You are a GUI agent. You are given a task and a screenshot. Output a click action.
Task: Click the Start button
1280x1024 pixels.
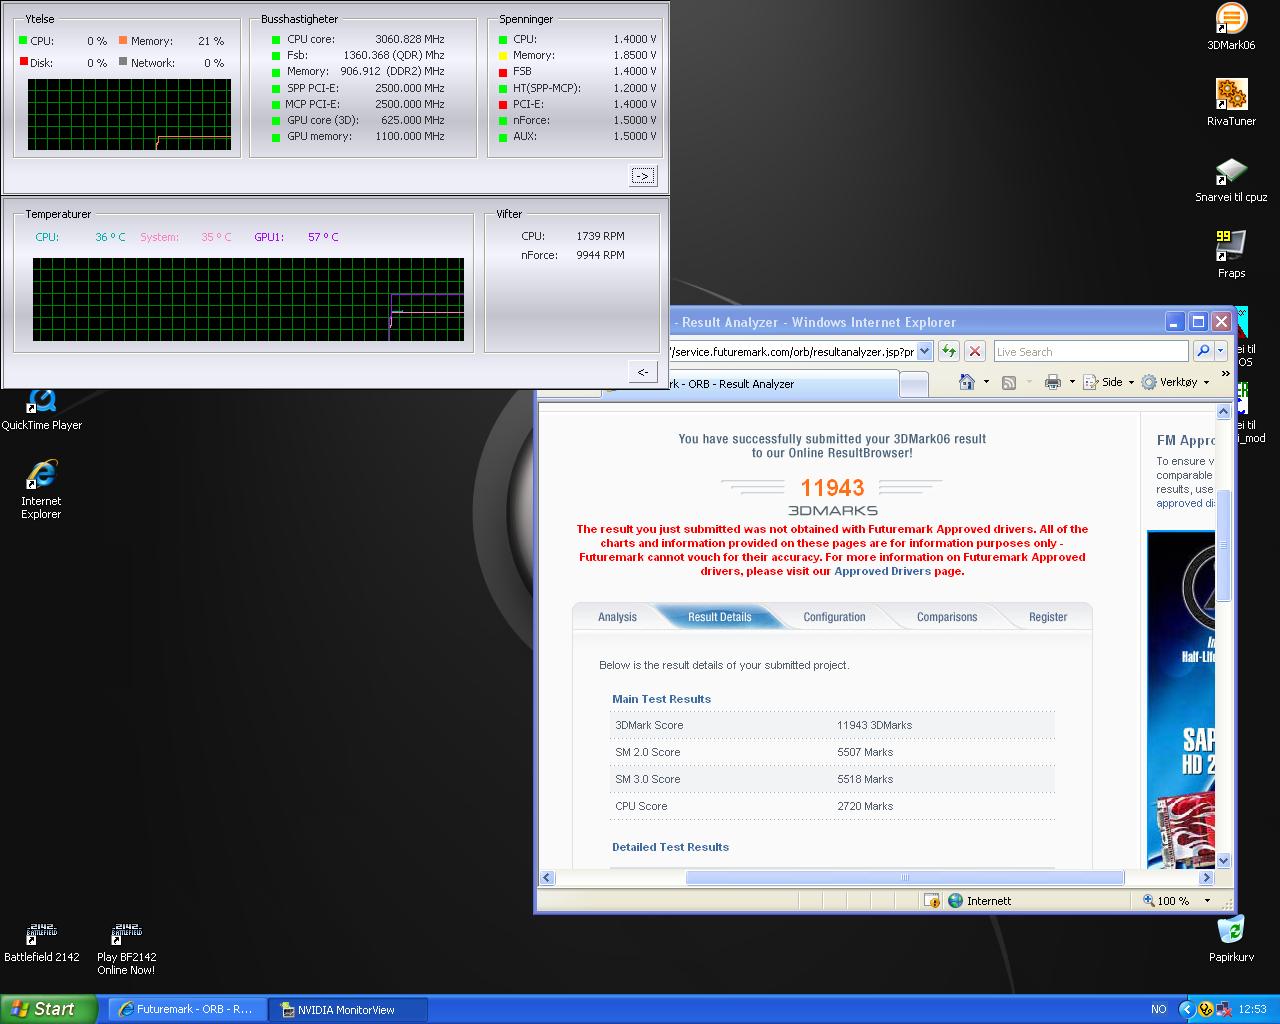[x=48, y=1009]
